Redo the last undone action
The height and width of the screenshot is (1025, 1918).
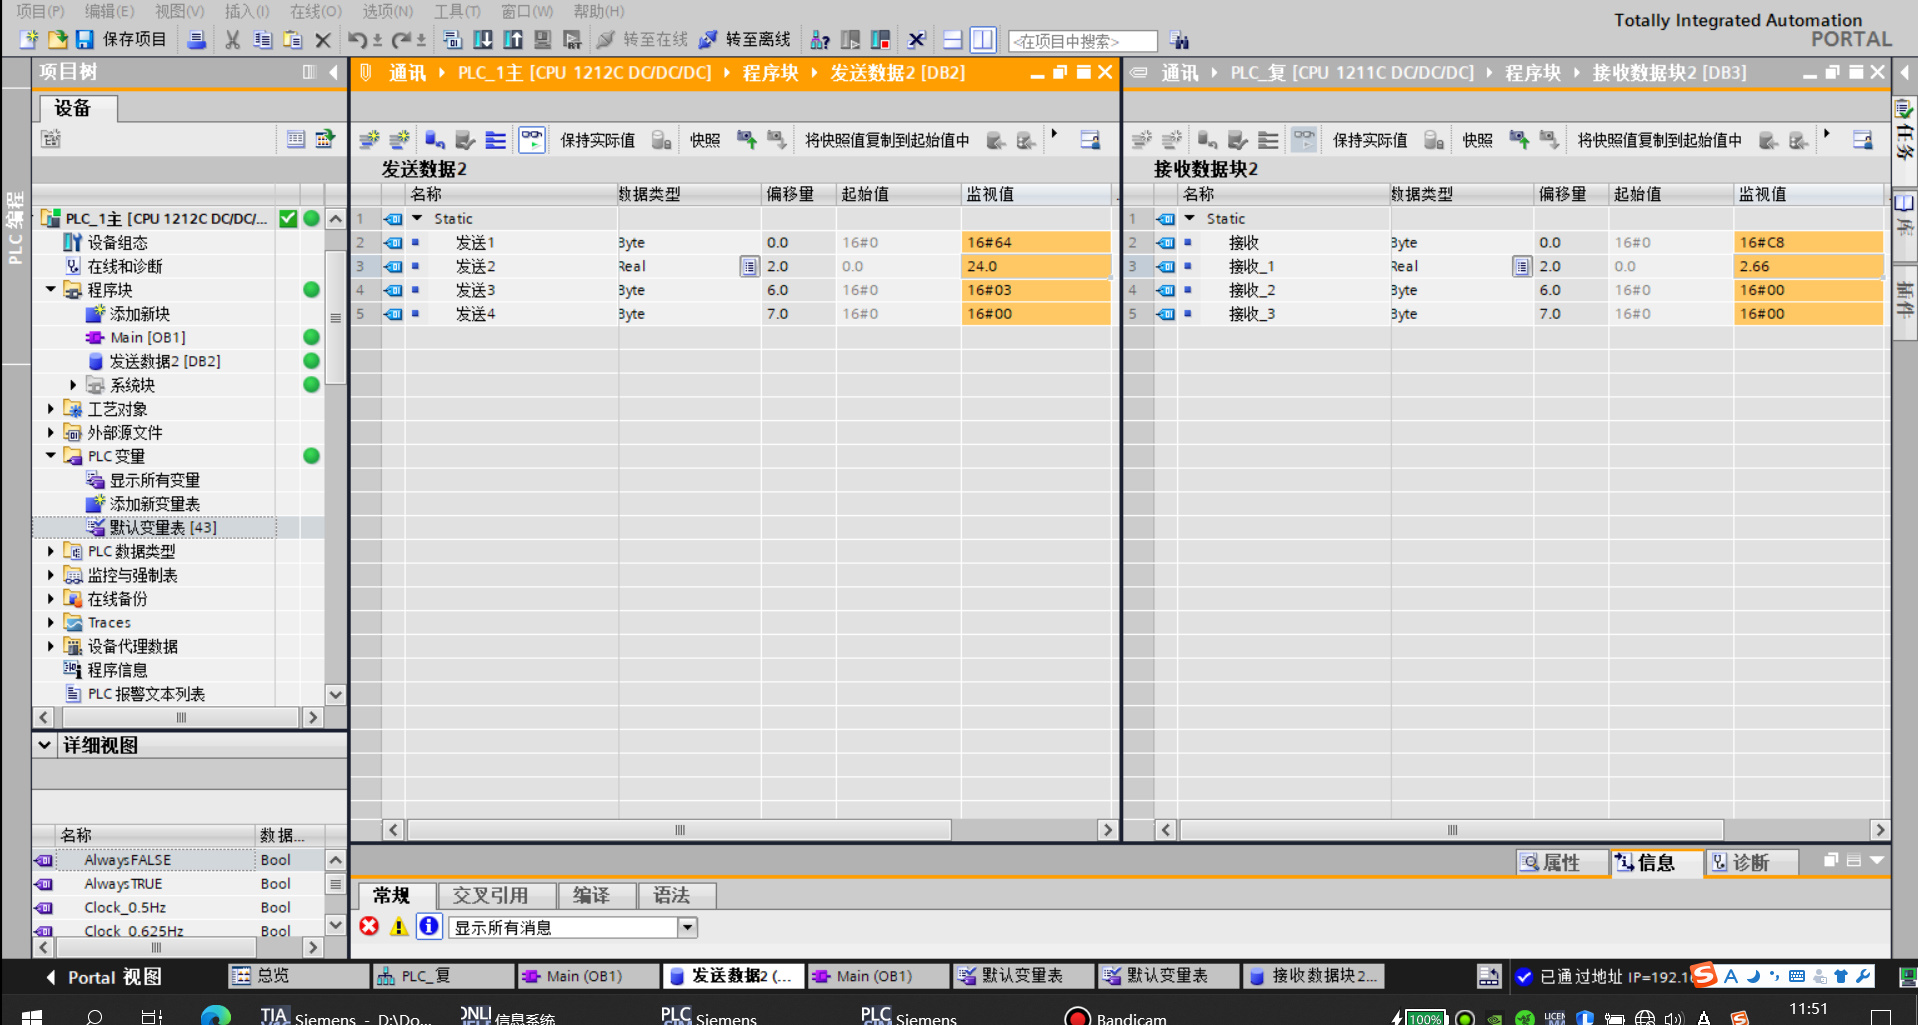point(401,39)
